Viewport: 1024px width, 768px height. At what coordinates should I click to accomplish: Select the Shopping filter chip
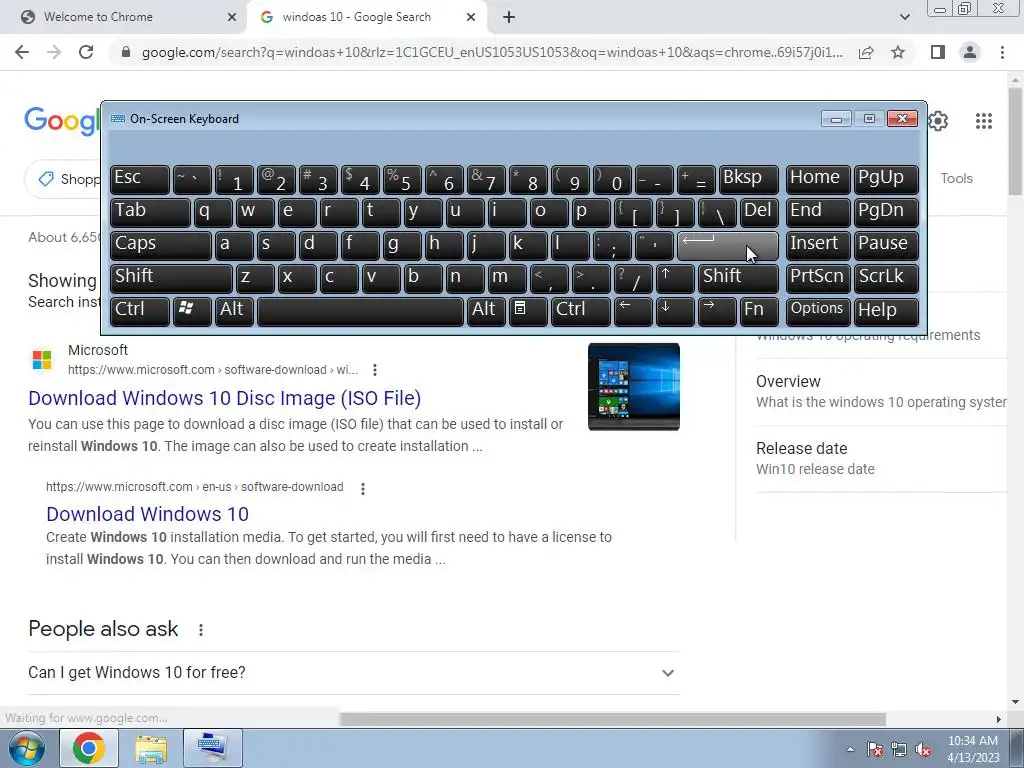[x=64, y=178]
